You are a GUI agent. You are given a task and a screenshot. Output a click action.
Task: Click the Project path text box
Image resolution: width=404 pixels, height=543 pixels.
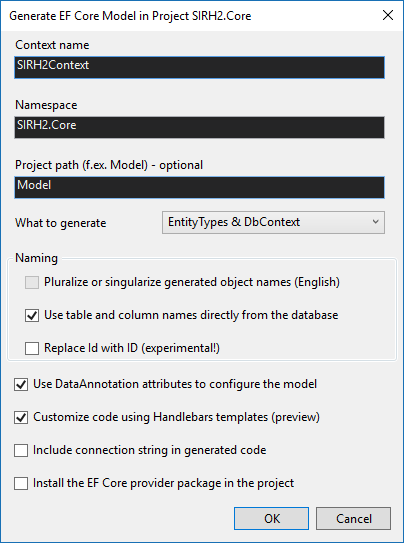click(199, 187)
